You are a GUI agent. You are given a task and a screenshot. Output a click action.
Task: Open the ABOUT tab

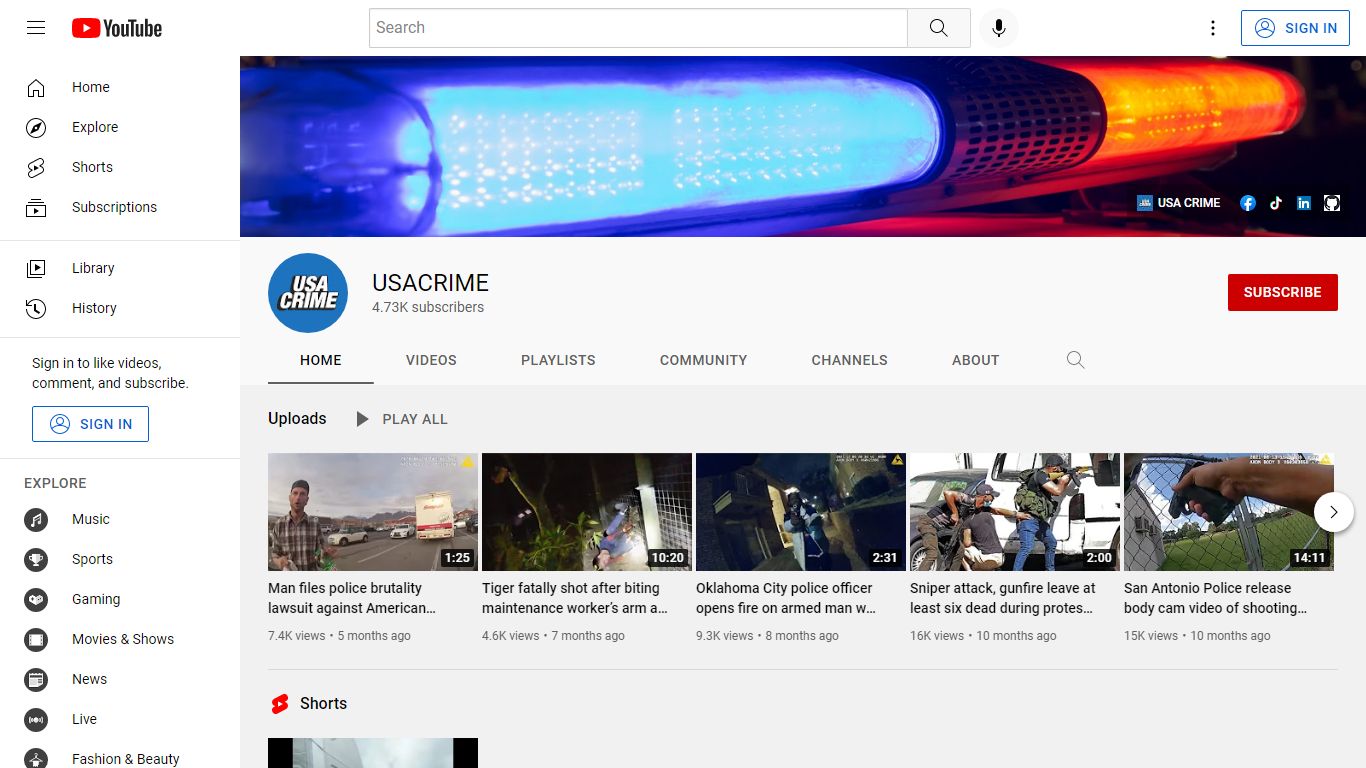(x=975, y=360)
